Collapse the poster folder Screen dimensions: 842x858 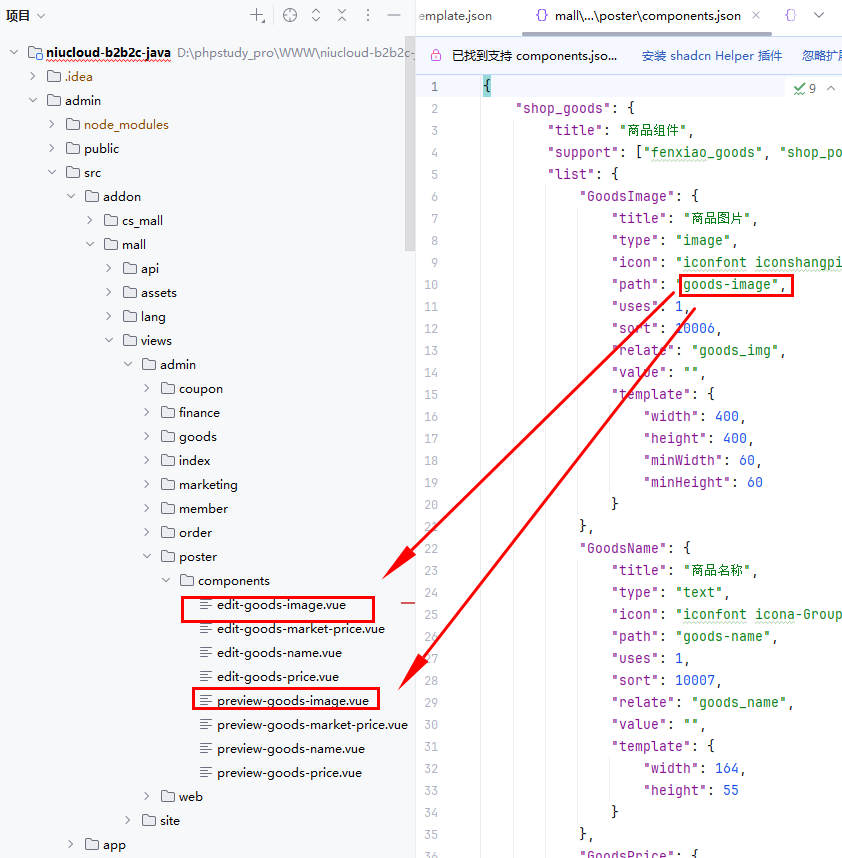147,557
